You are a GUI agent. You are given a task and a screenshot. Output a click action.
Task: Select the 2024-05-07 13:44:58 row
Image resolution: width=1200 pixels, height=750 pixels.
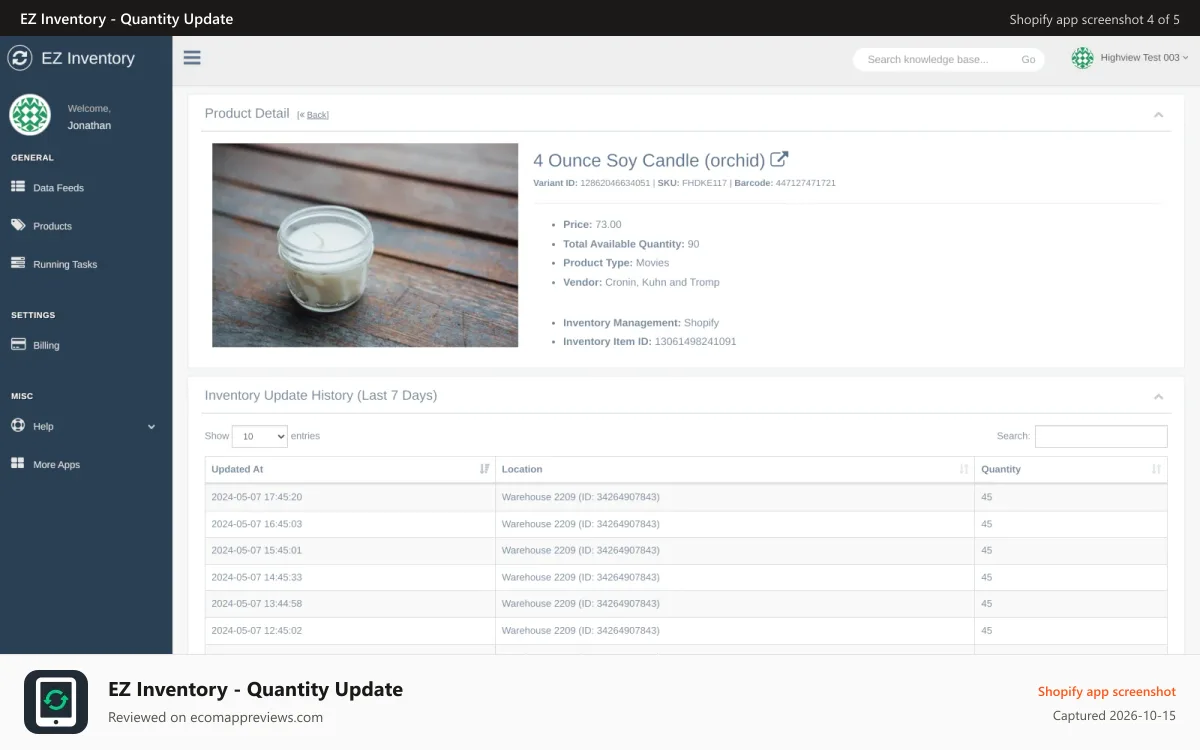[686, 604]
